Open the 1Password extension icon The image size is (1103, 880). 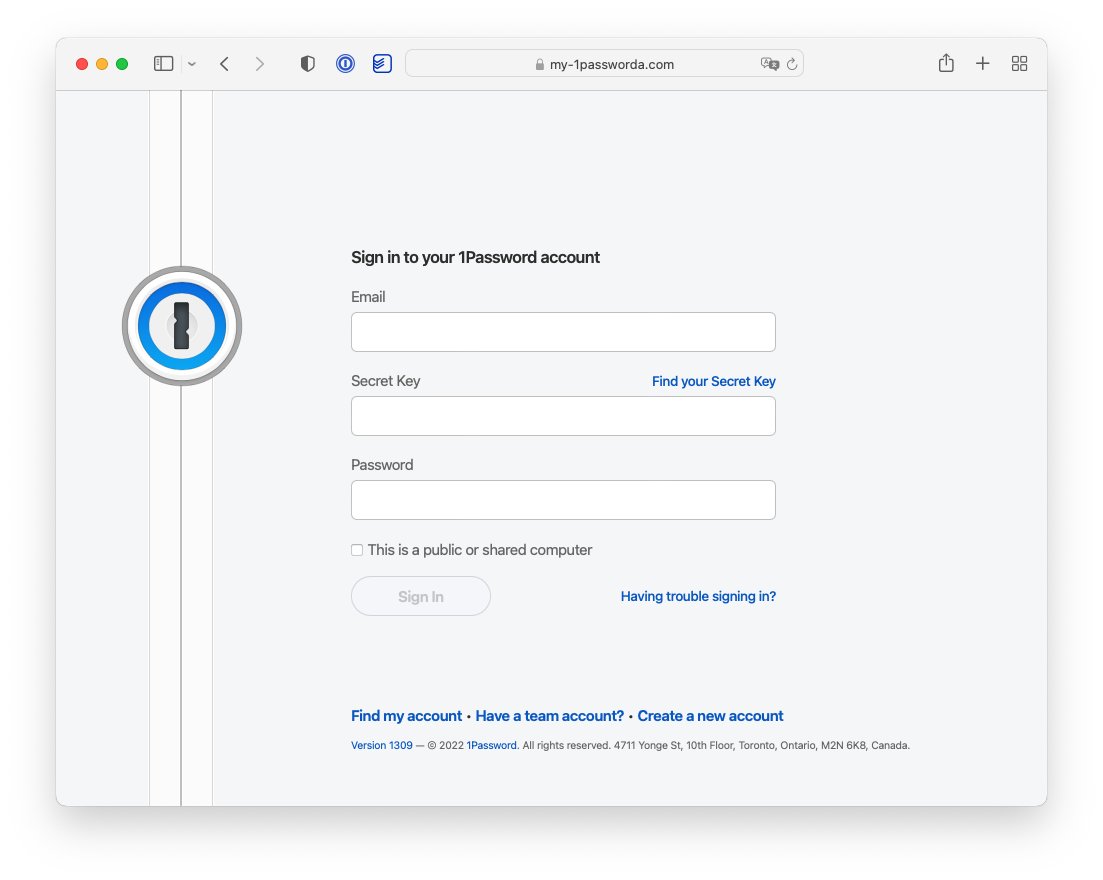(345, 64)
